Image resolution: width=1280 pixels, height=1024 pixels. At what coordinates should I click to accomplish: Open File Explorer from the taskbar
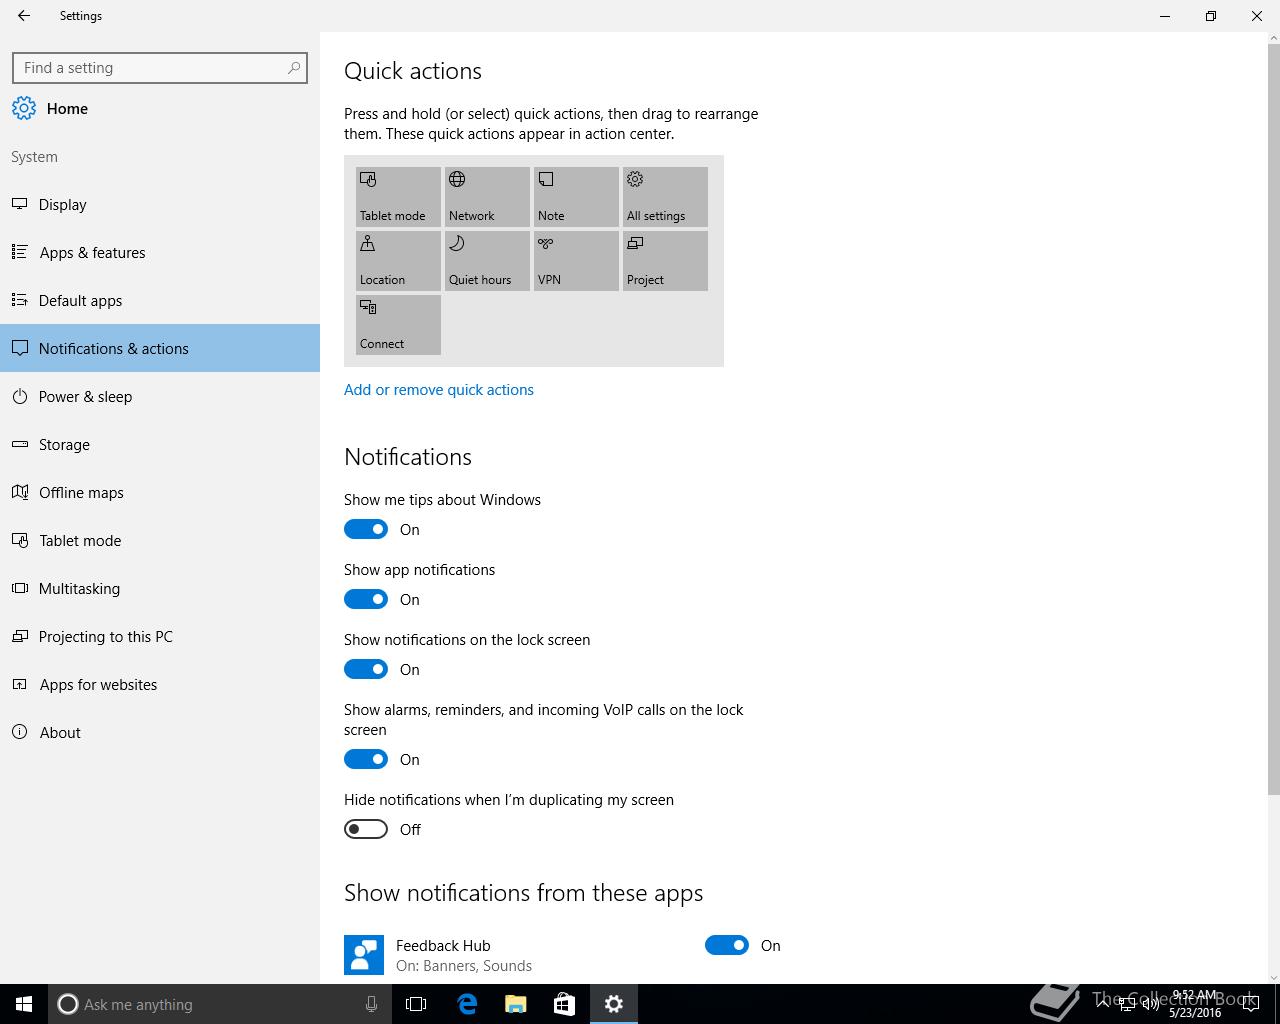pos(515,1004)
